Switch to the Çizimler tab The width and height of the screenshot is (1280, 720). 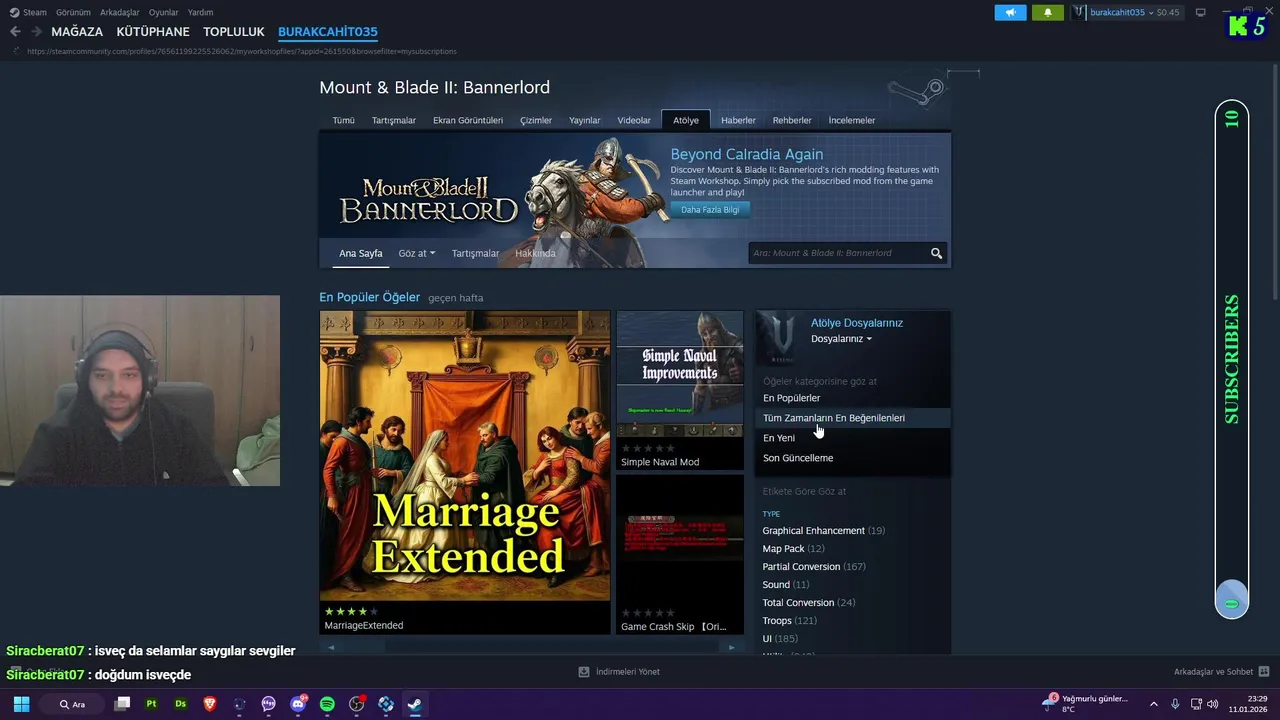pos(536,120)
